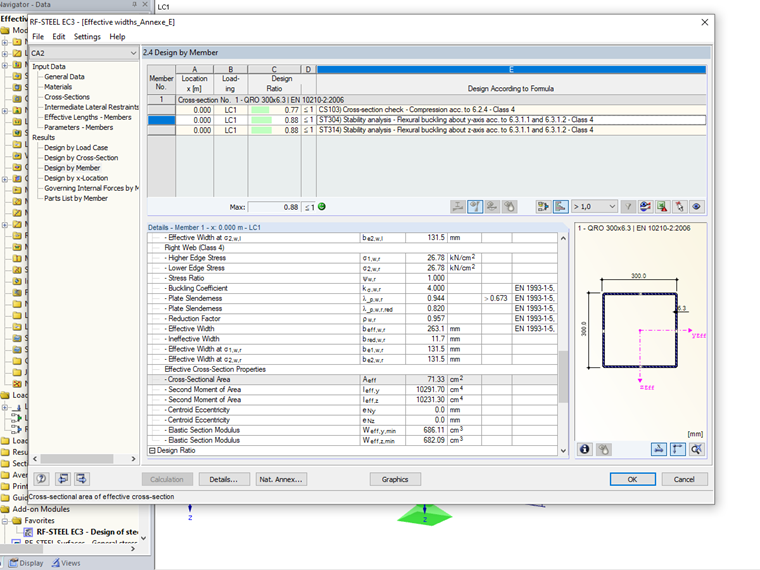The image size is (760, 570).
Task: Click the Graphics button
Action: pos(395,479)
